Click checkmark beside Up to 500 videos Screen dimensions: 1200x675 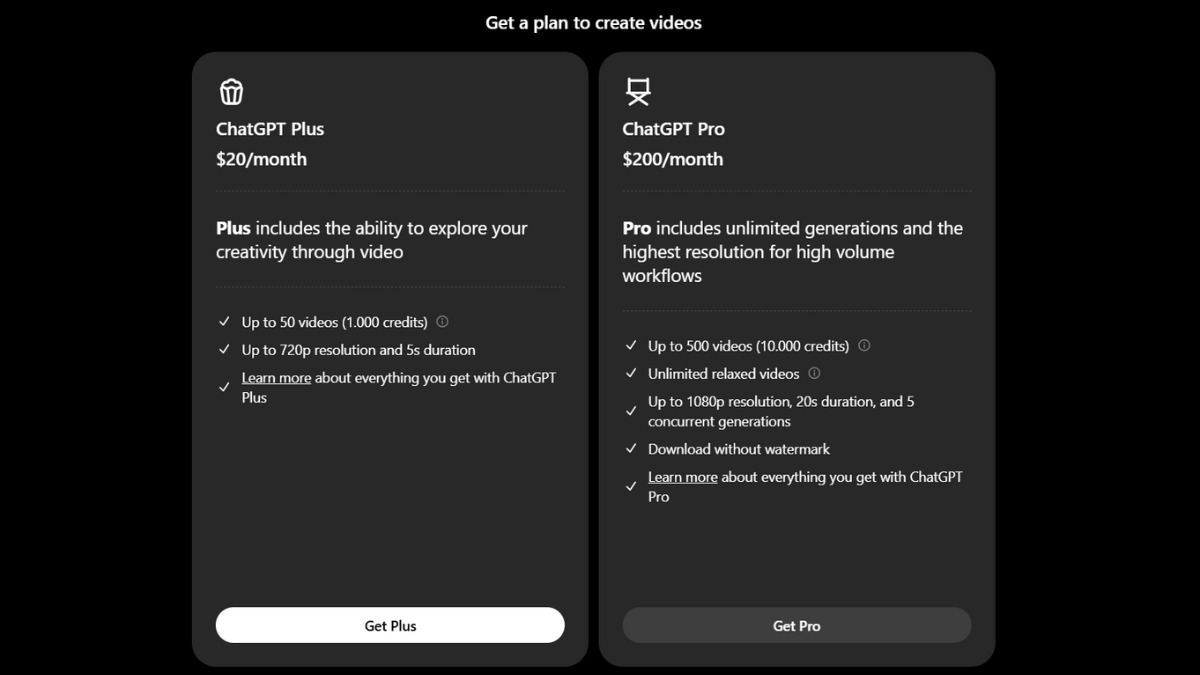coord(631,346)
